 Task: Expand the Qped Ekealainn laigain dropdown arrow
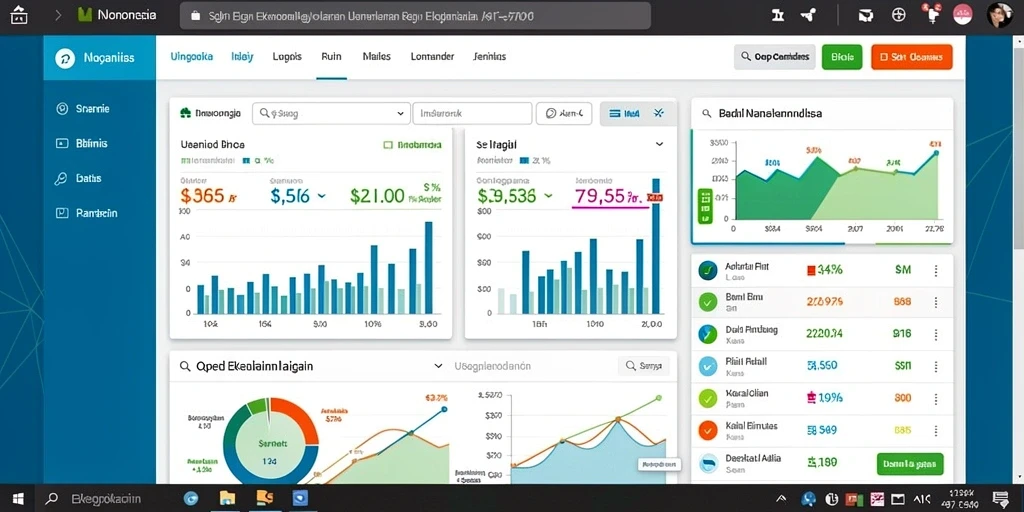tap(438, 366)
